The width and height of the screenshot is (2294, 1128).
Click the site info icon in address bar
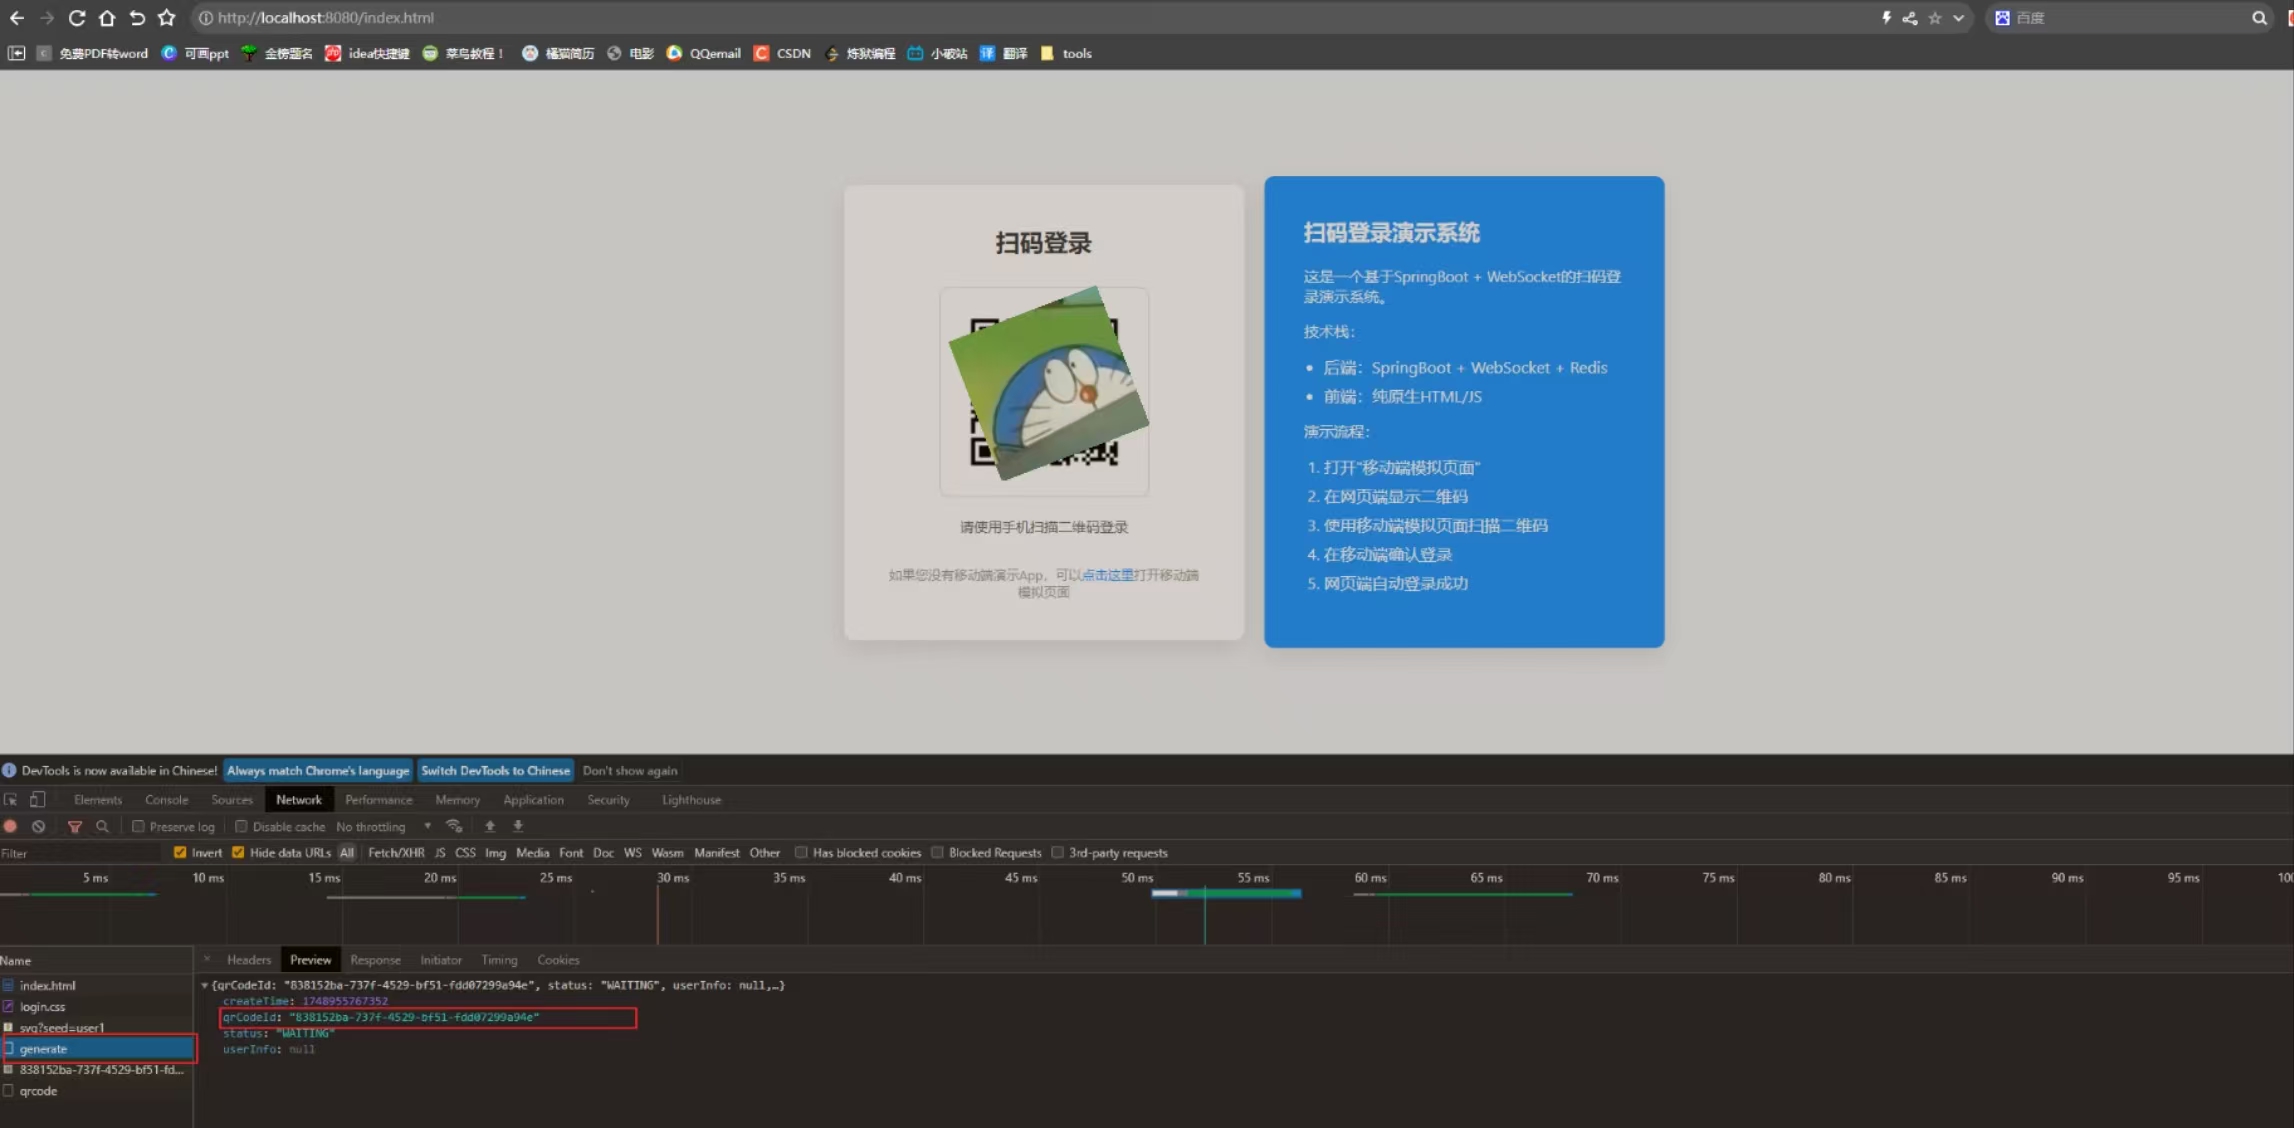[205, 18]
